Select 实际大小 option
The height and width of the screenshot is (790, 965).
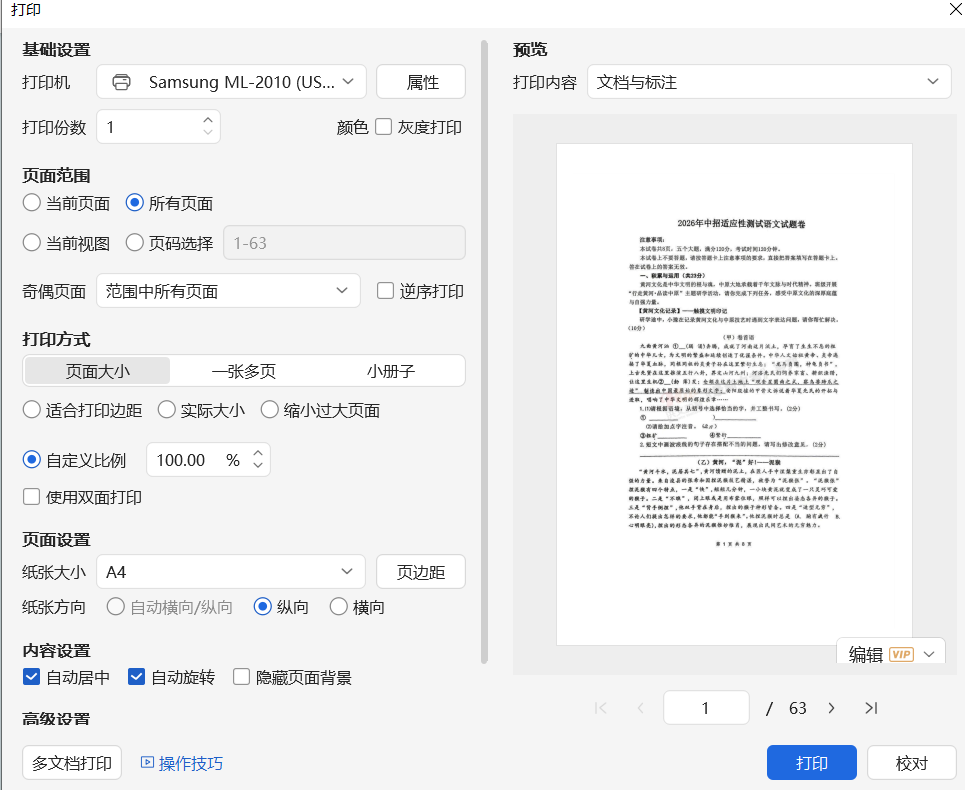pyautogui.click(x=167, y=410)
